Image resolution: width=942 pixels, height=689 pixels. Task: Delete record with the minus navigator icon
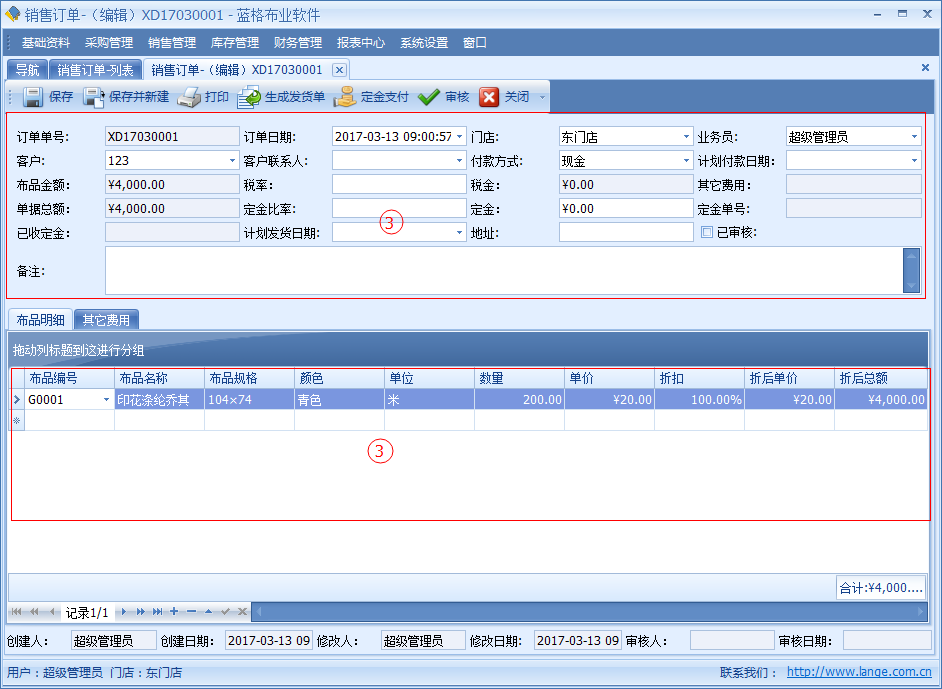pyautogui.click(x=191, y=611)
